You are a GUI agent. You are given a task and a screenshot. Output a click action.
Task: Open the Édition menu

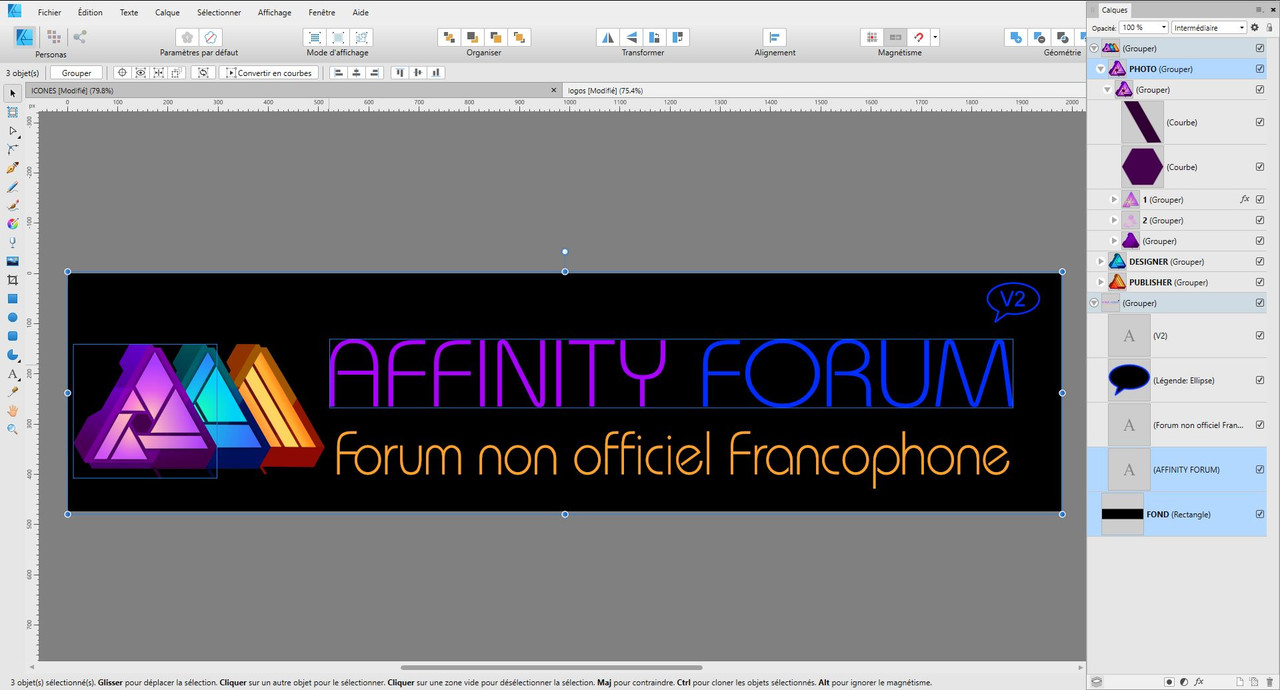tap(90, 12)
